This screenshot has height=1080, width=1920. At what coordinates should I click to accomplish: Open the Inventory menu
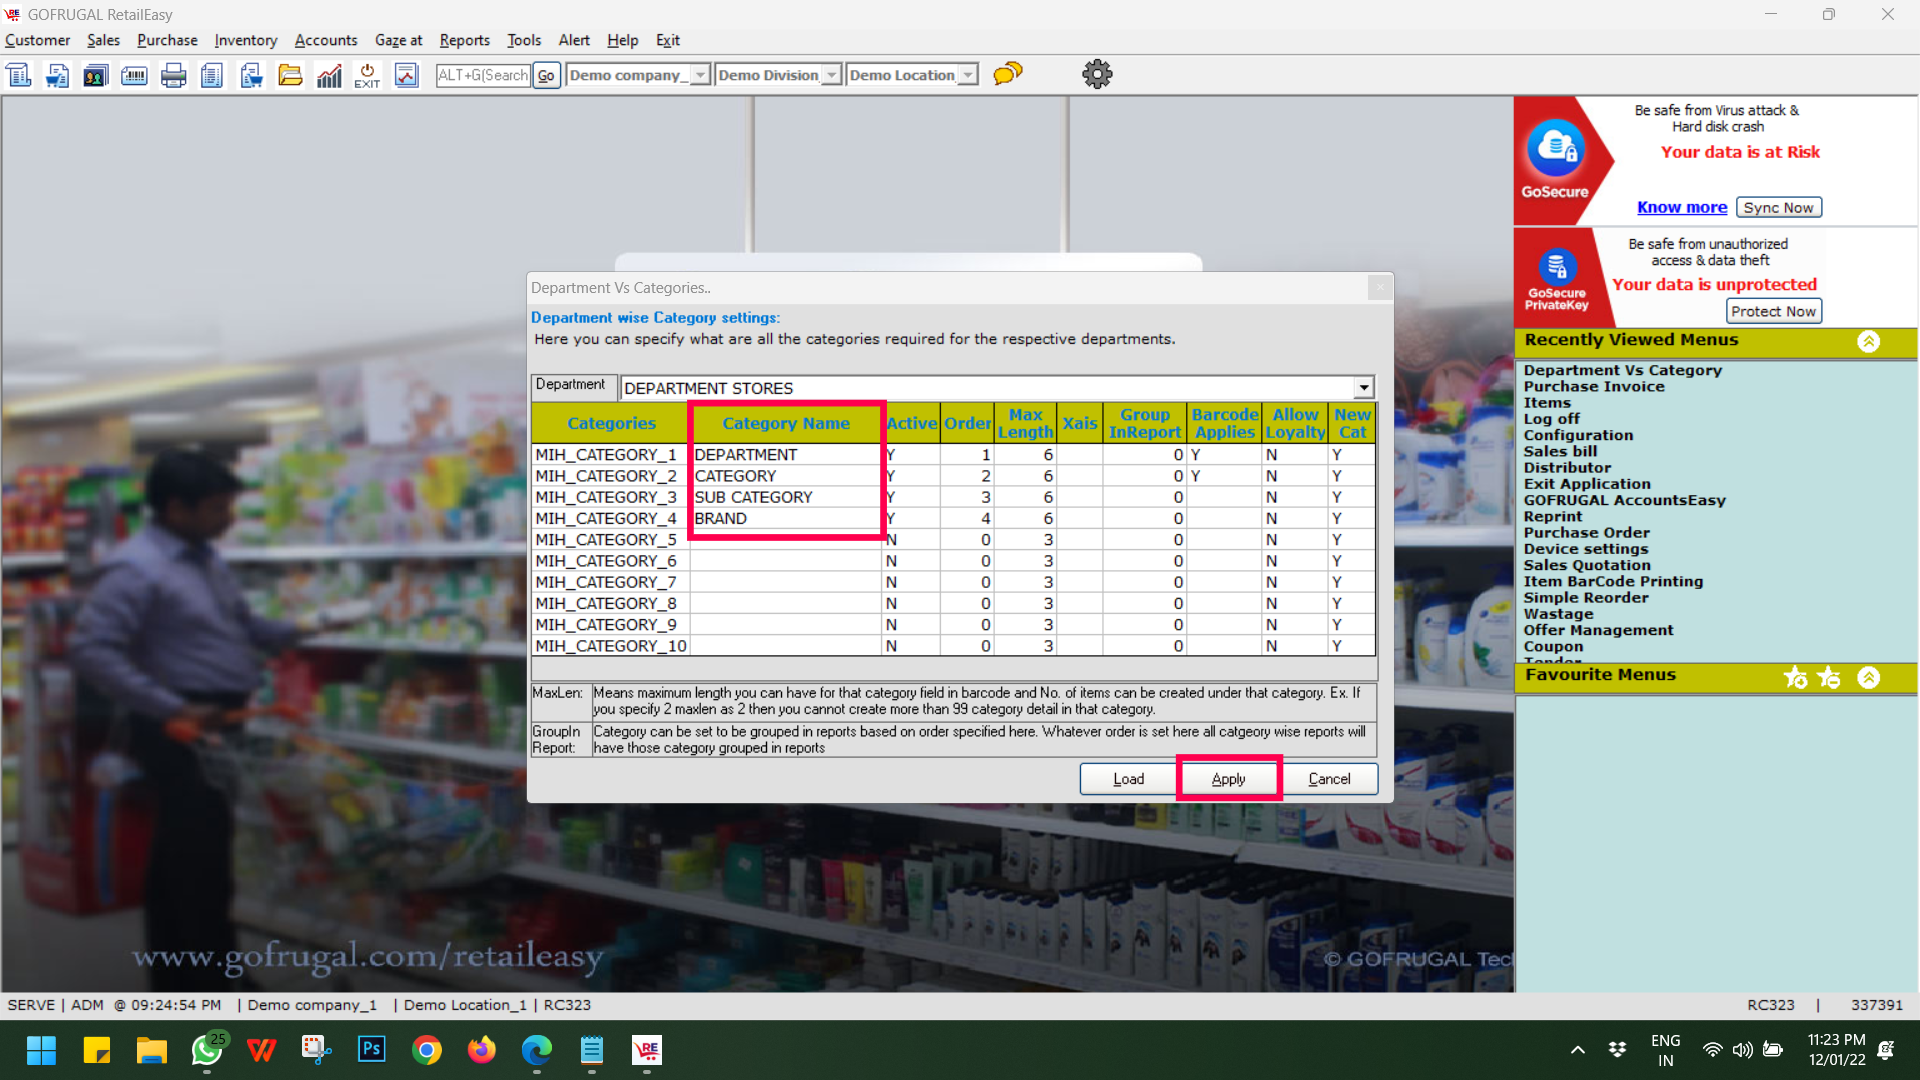(245, 40)
